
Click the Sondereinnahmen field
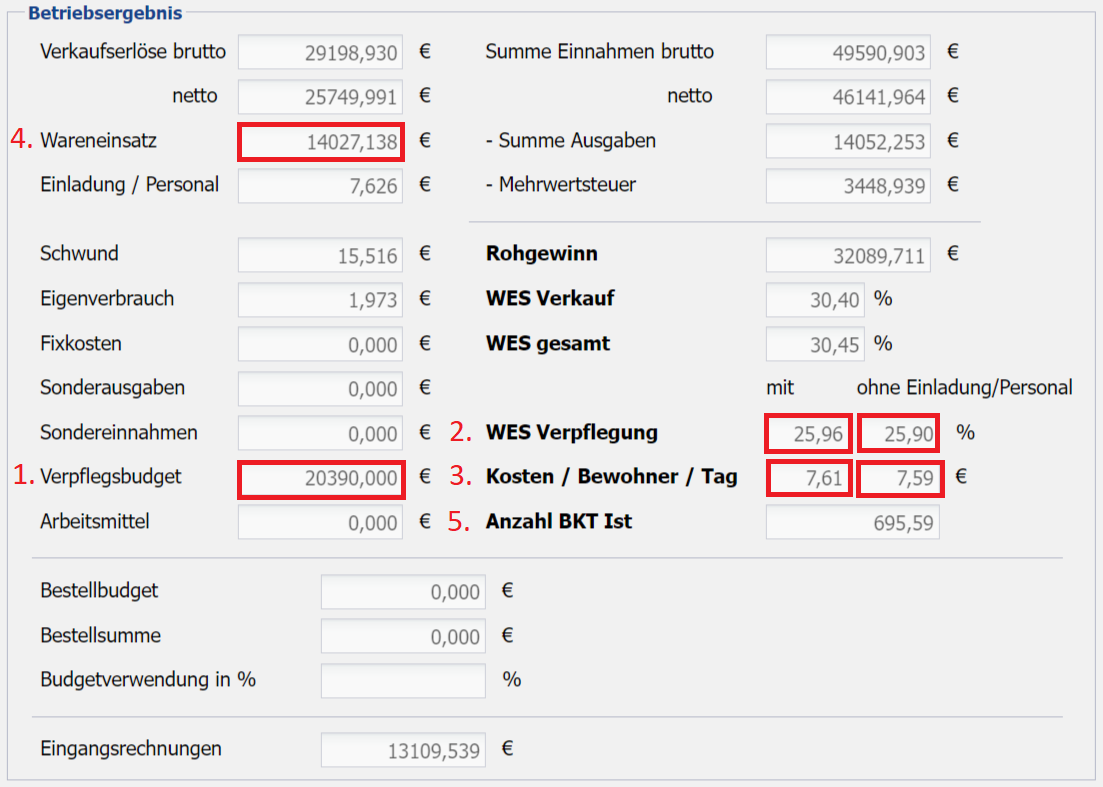pos(320,434)
